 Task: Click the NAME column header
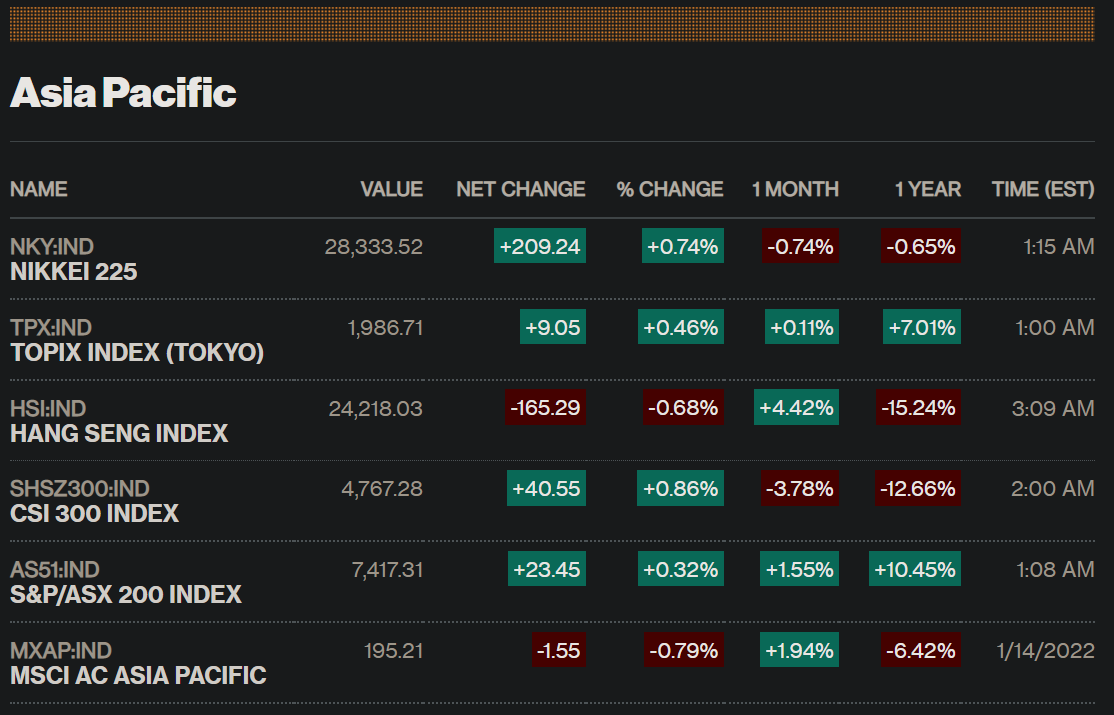39,189
